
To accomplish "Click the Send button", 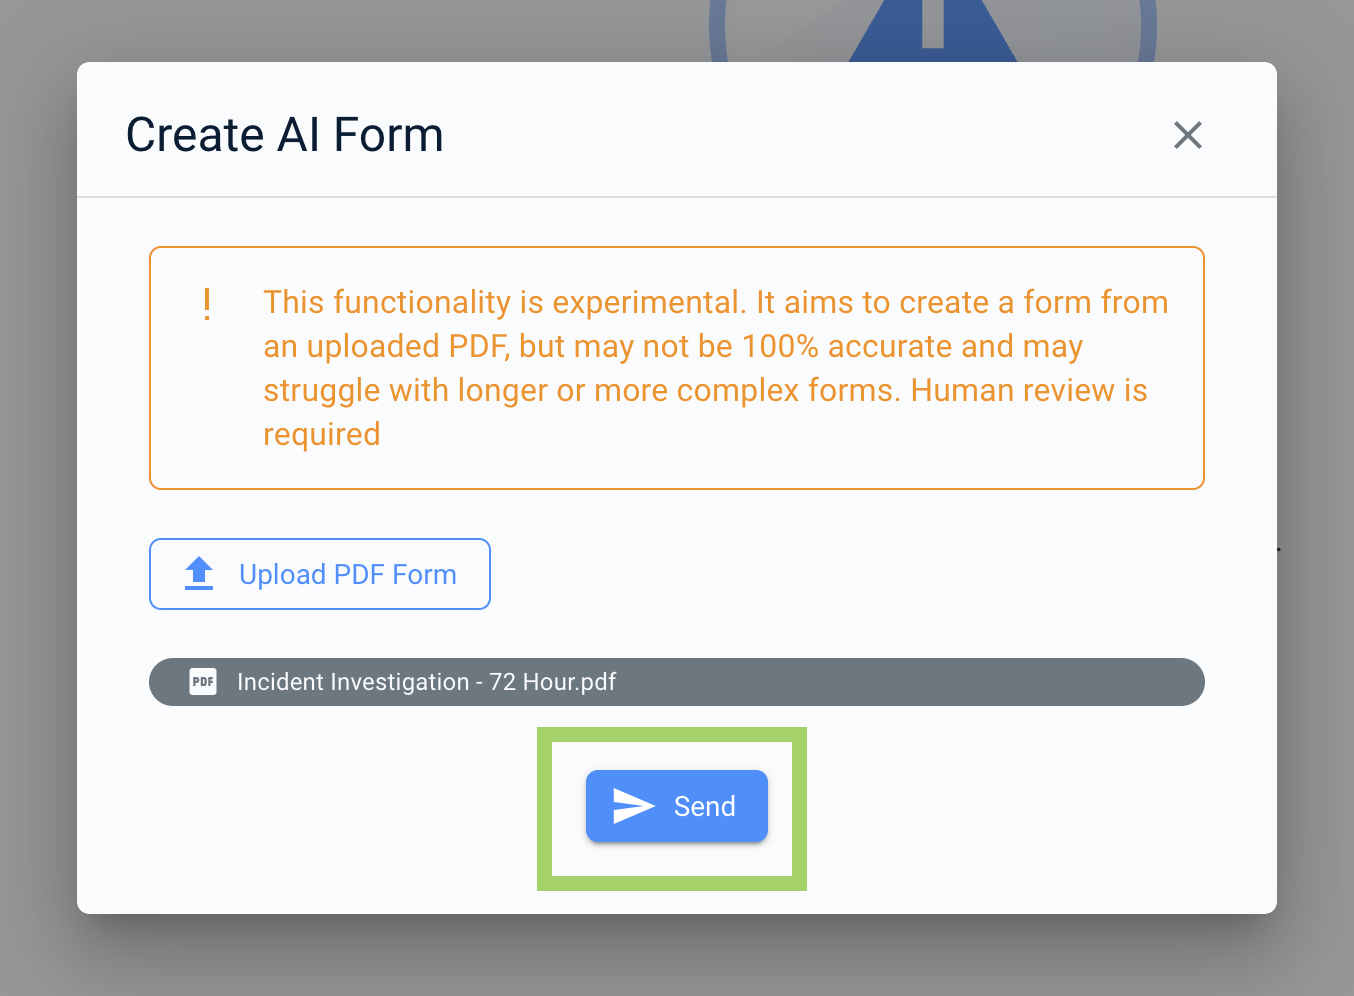I will tap(676, 806).
